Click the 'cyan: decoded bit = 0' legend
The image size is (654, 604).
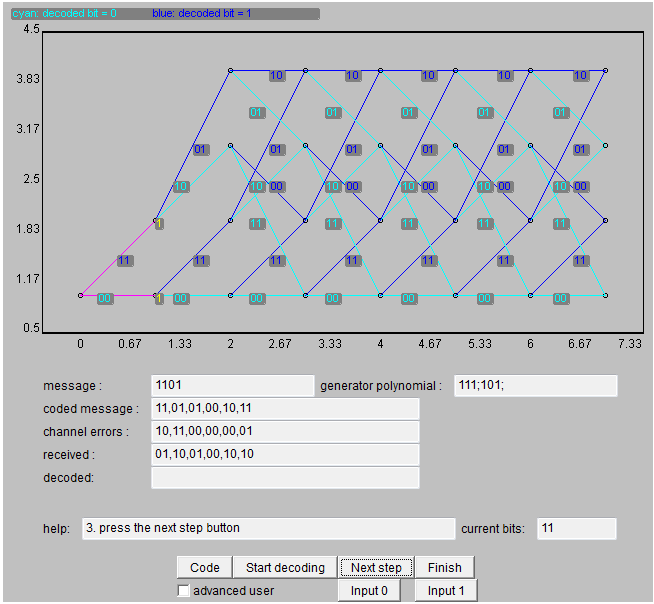click(x=65, y=13)
